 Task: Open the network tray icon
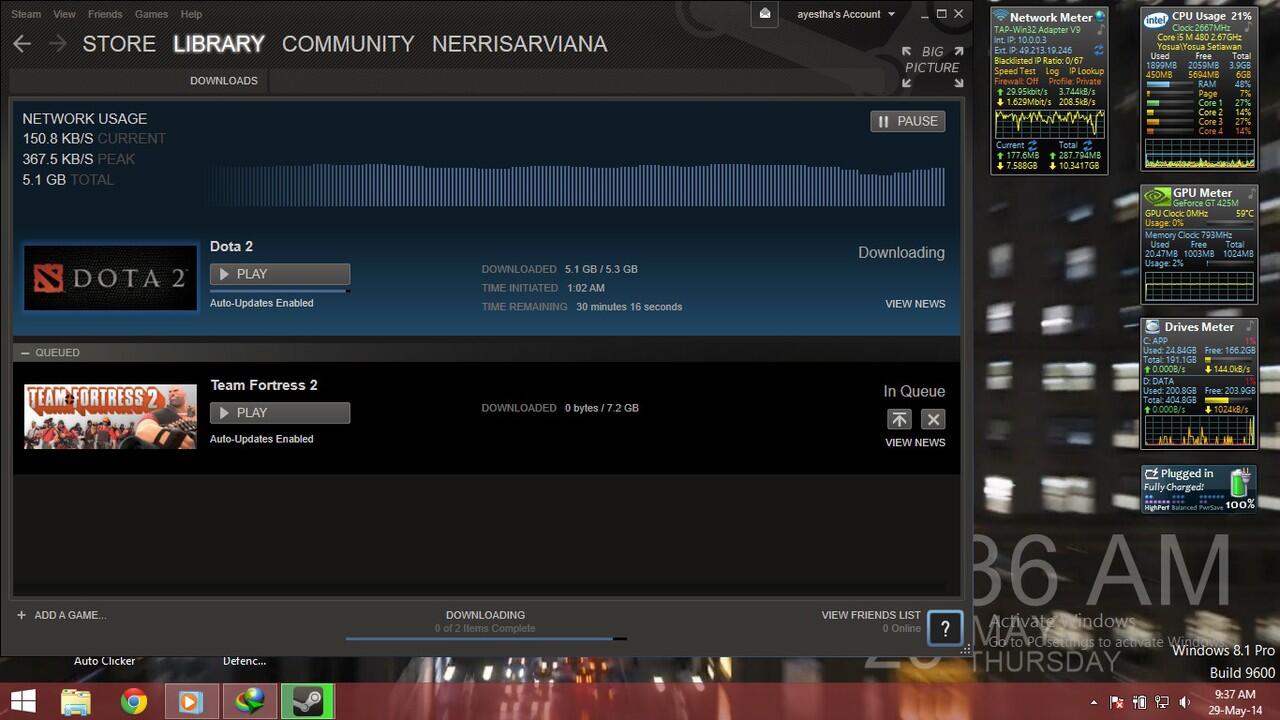tap(1162, 702)
